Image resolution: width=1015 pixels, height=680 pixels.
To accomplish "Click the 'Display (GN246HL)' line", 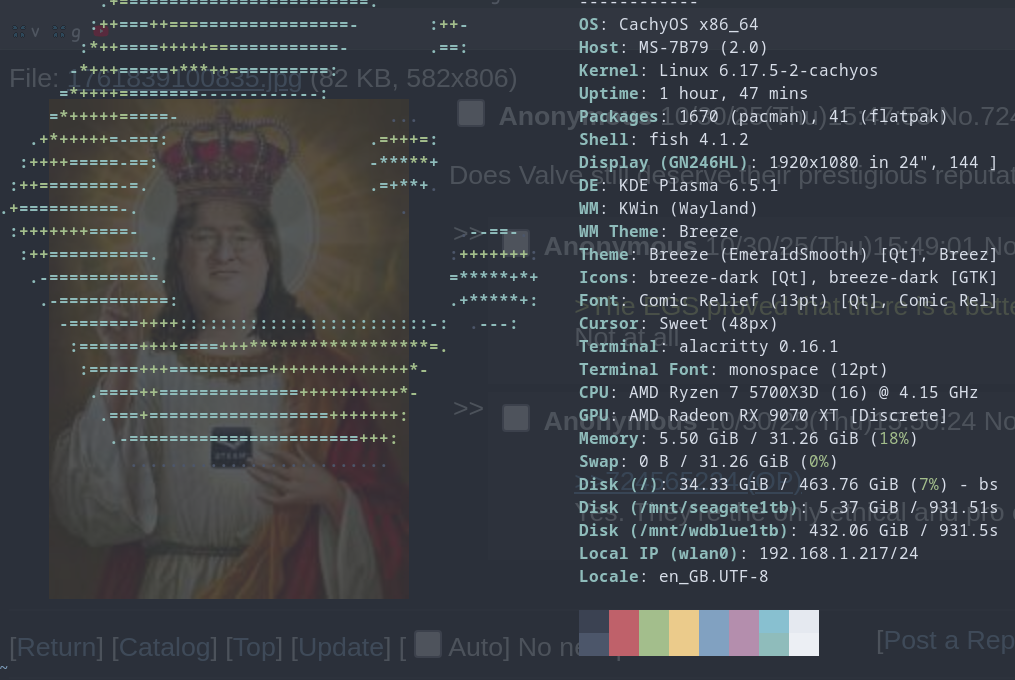I will [788, 163].
